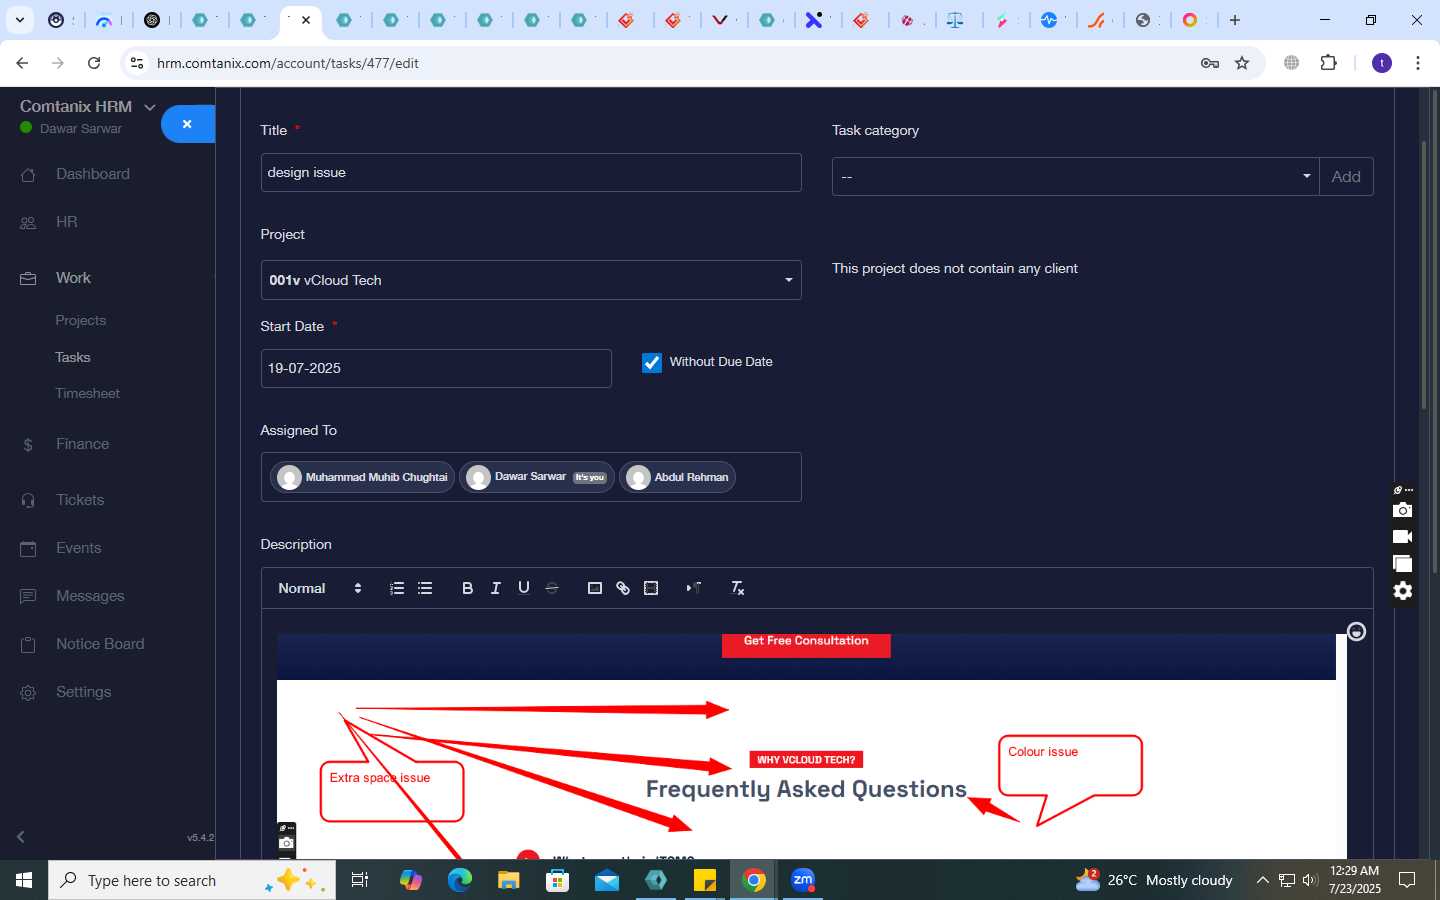1440x900 pixels.
Task: Click the floating settings gear icon
Action: 1403,591
